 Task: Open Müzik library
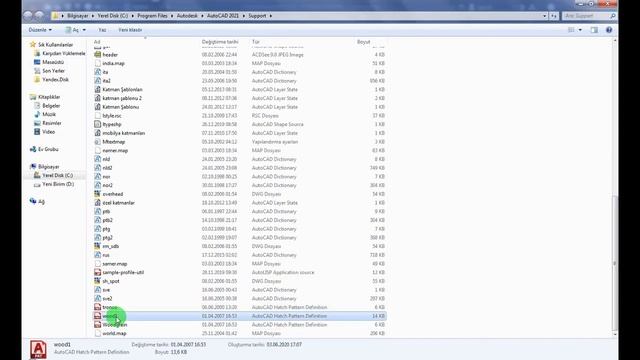[x=49, y=114]
